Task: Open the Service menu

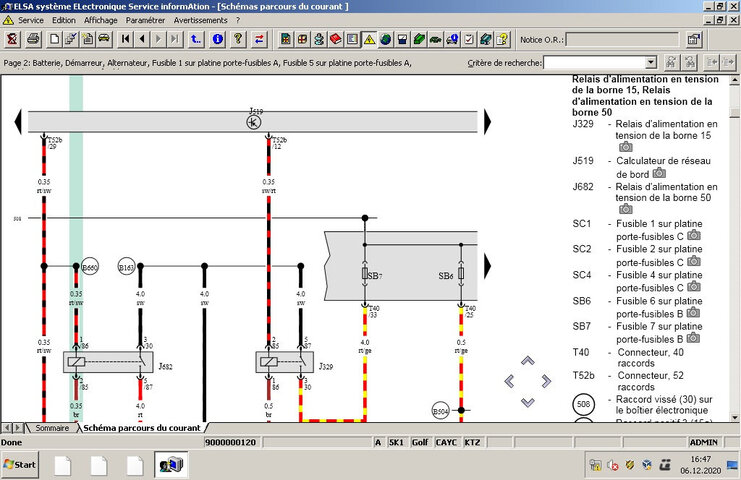Action: click(31, 20)
